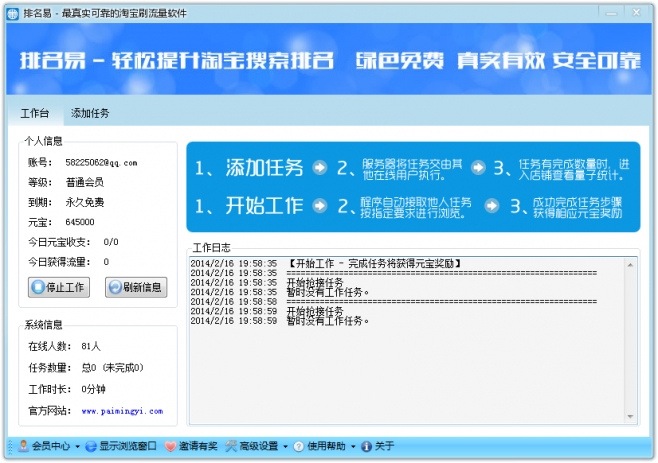Click the 刷新信息 button
The image size is (658, 463).
tap(136, 288)
